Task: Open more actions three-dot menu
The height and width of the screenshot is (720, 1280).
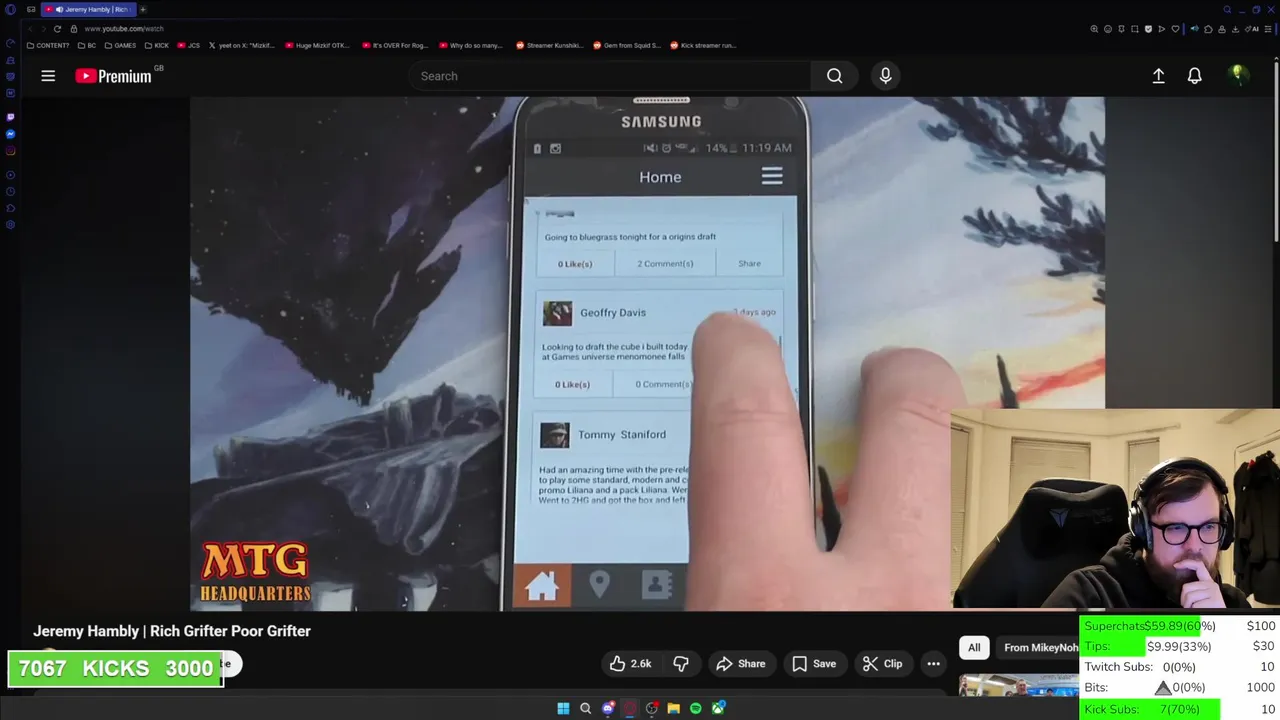Action: [933, 664]
